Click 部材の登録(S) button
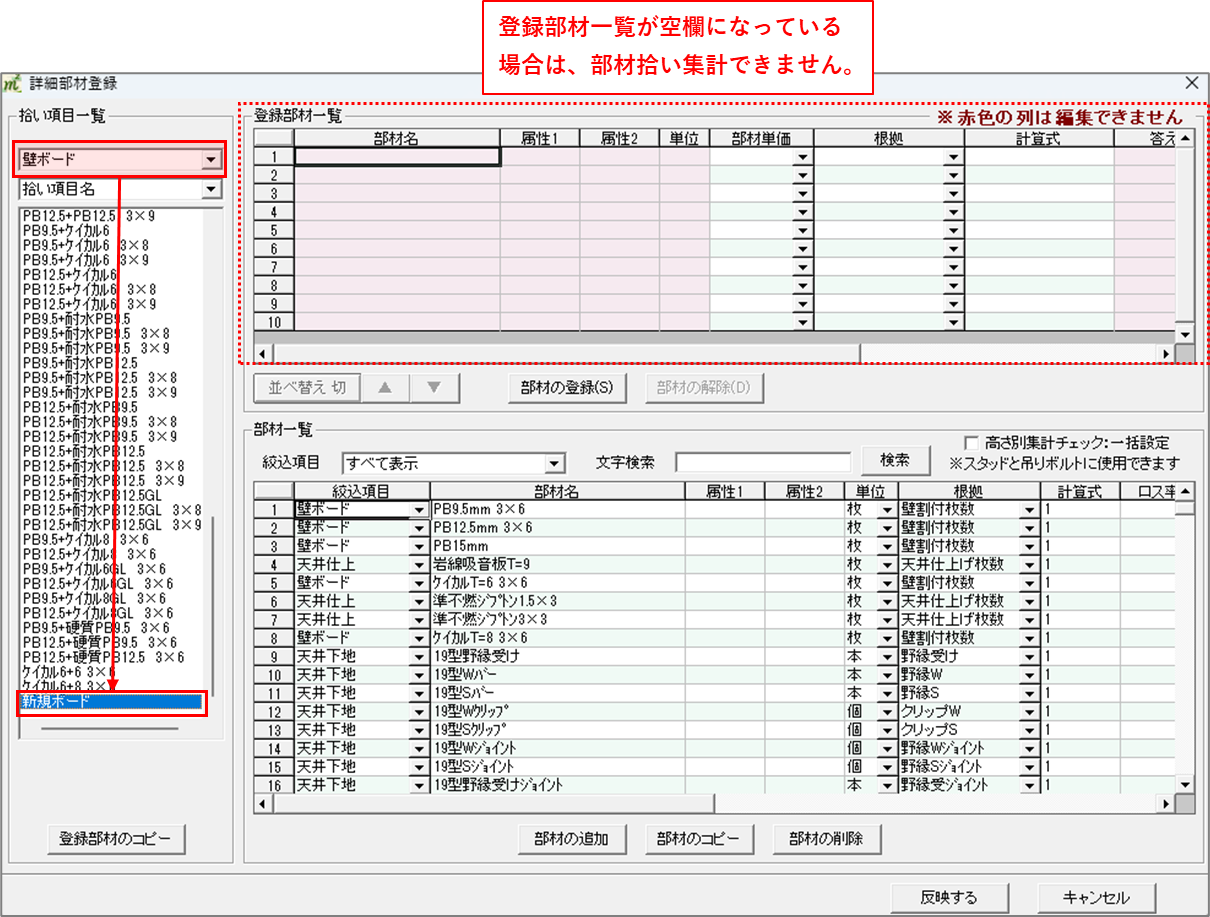The image size is (1210, 917). click(x=567, y=388)
